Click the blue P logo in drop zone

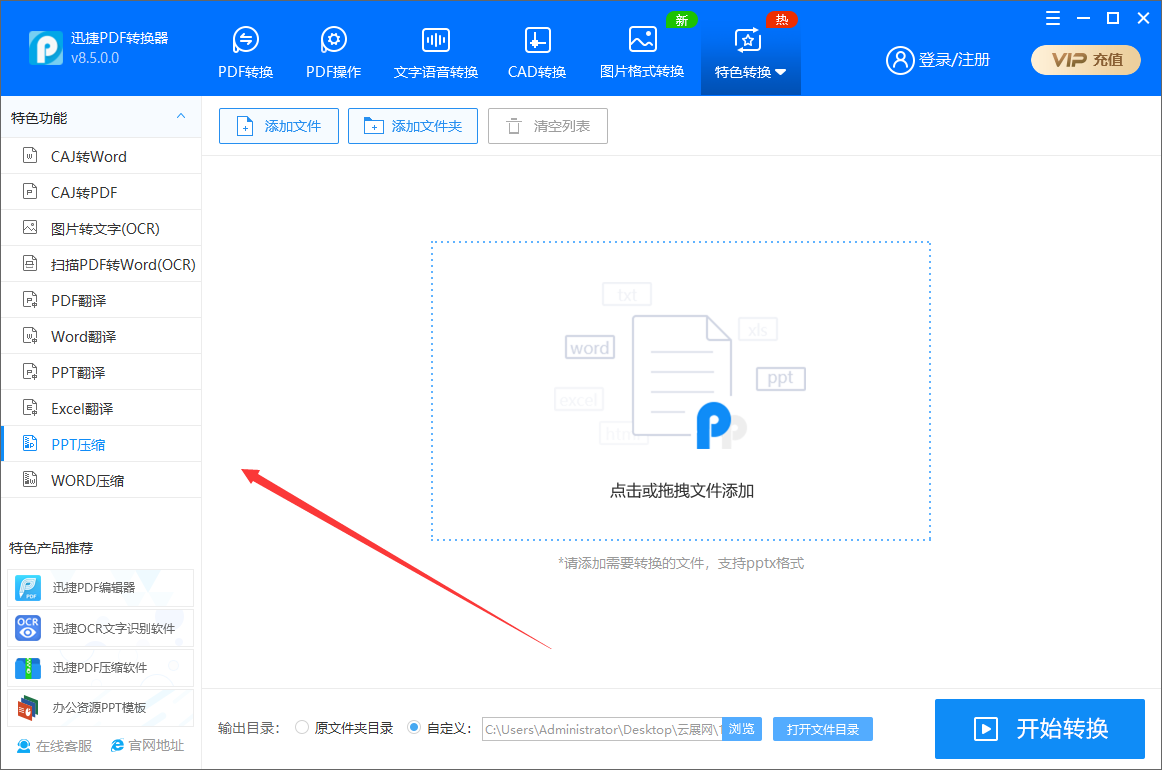tap(714, 425)
